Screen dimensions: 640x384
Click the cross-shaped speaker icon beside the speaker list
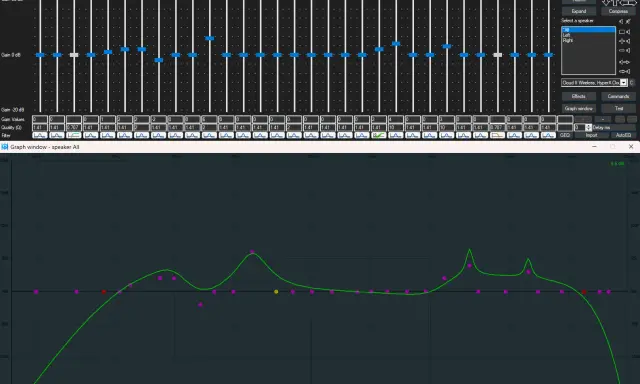624,41
